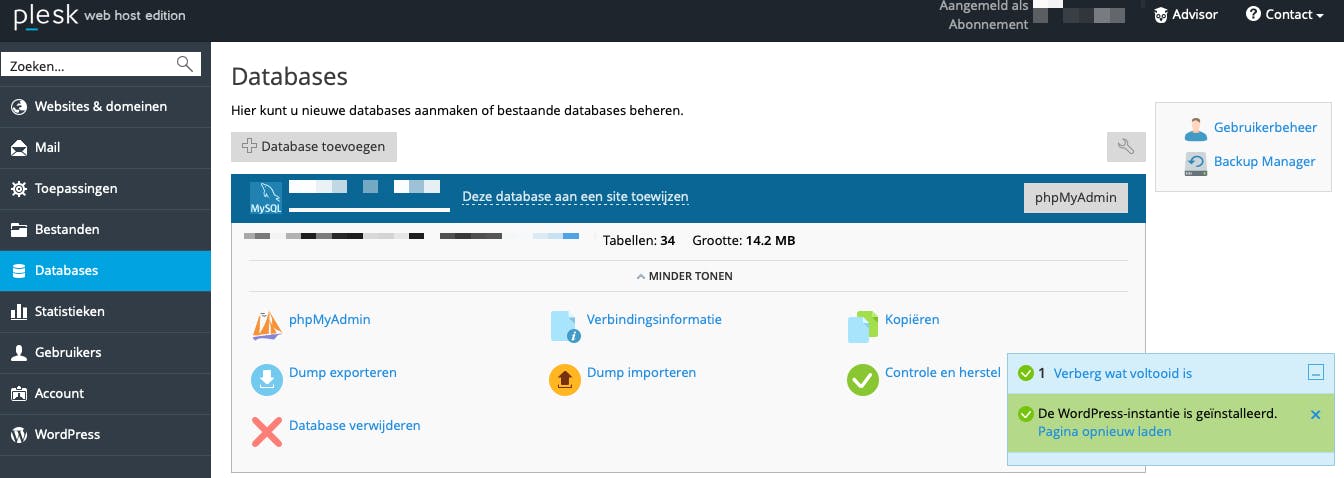The height and width of the screenshot is (478, 1344).
Task: Click the Zoeken search input field
Action: point(90,65)
